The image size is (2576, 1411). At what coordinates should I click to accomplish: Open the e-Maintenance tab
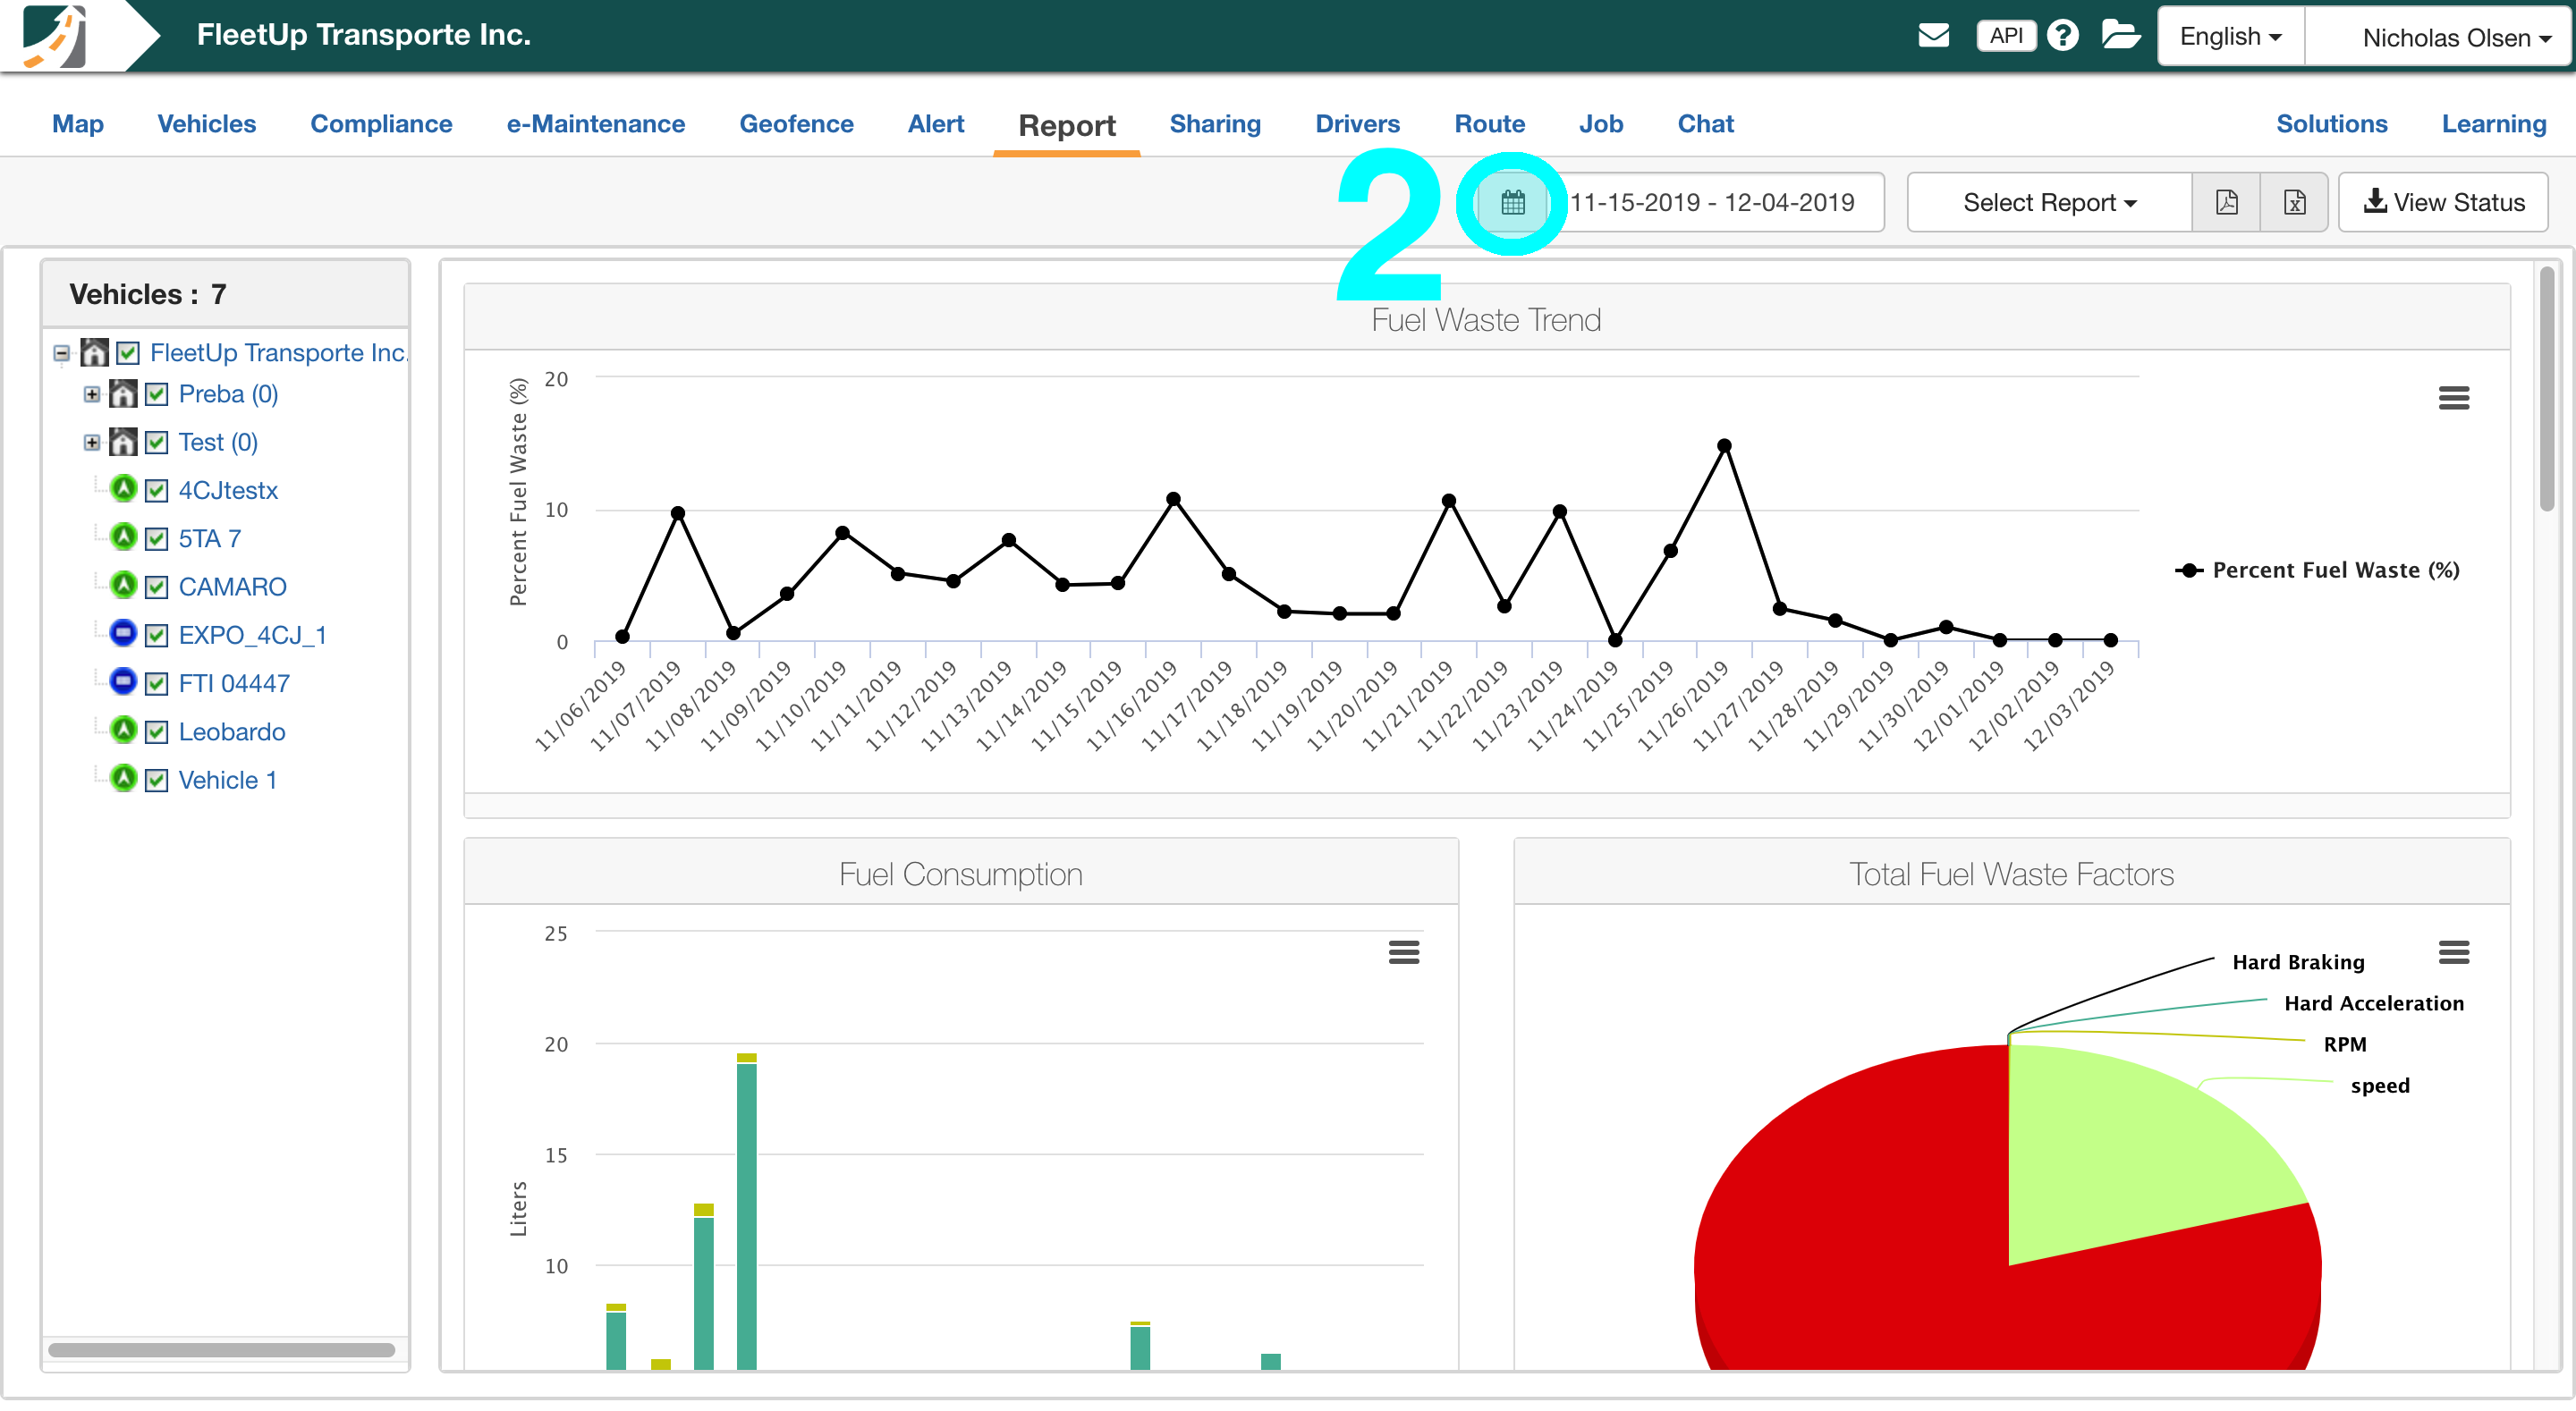[x=596, y=124]
